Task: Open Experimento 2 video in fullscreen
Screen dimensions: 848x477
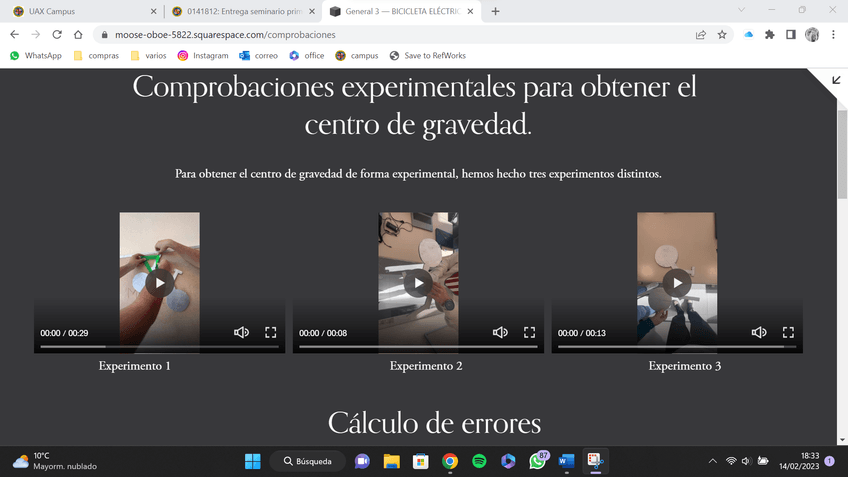Action: (x=529, y=332)
